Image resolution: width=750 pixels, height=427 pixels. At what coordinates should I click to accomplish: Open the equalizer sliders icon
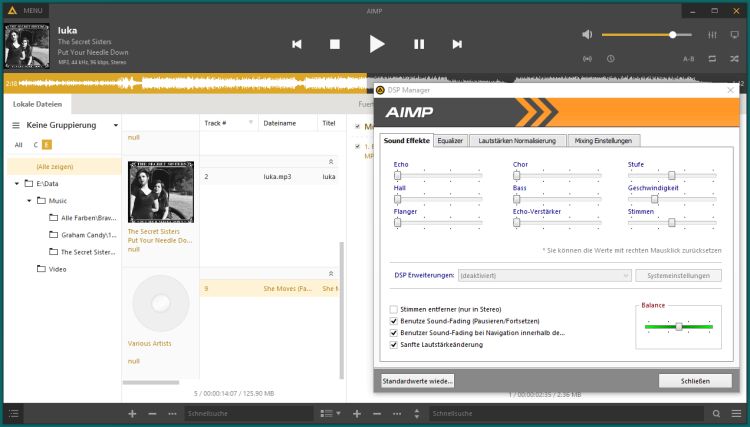coord(712,34)
